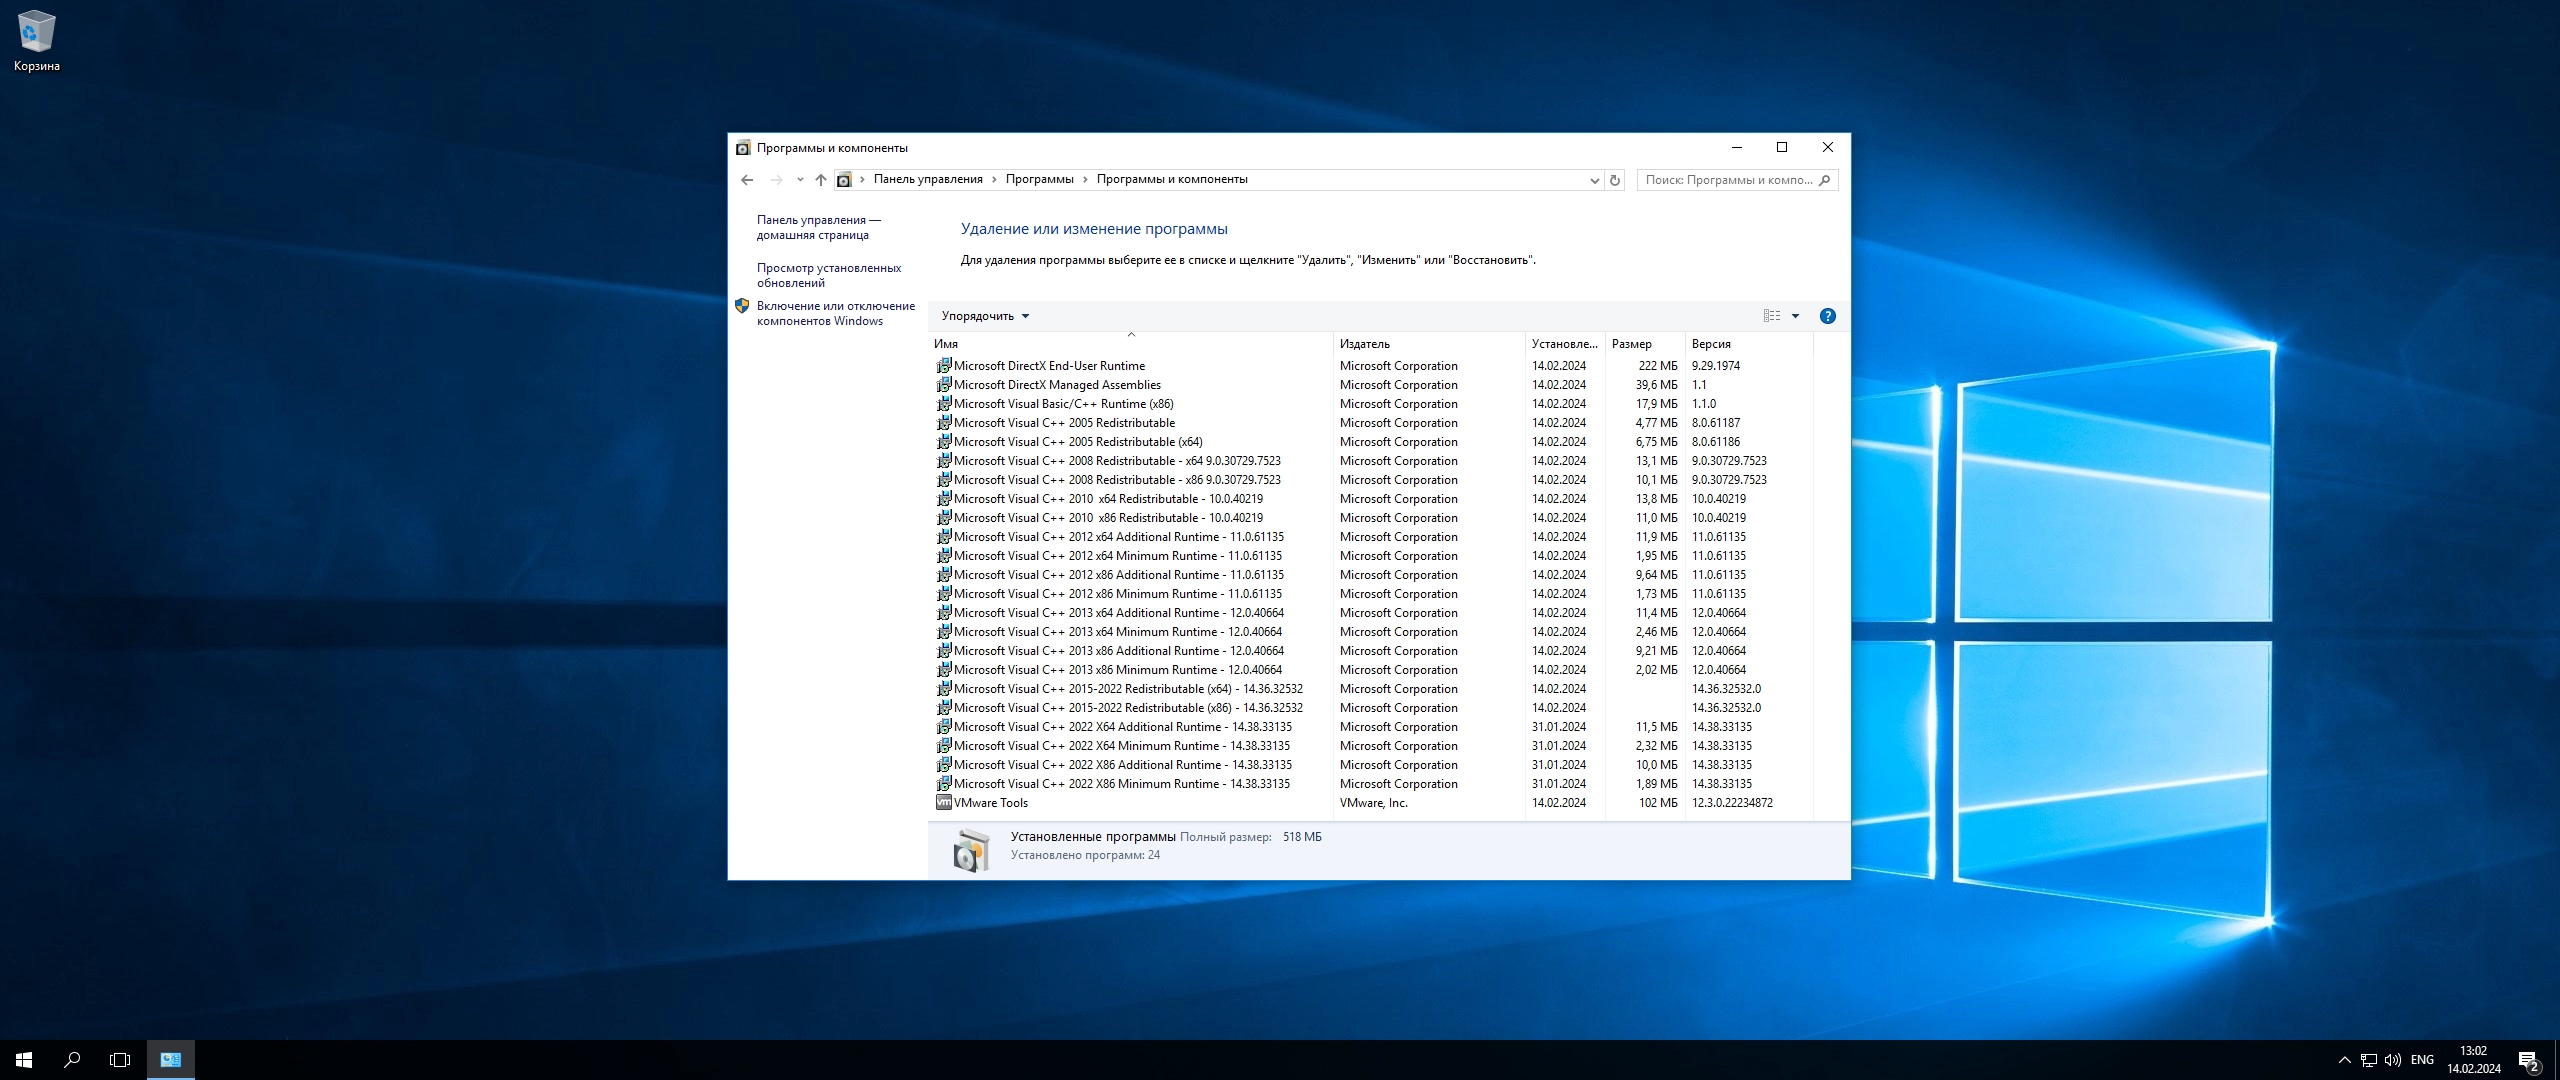
Task: Open view options dropdown arrow
Action: (1795, 316)
